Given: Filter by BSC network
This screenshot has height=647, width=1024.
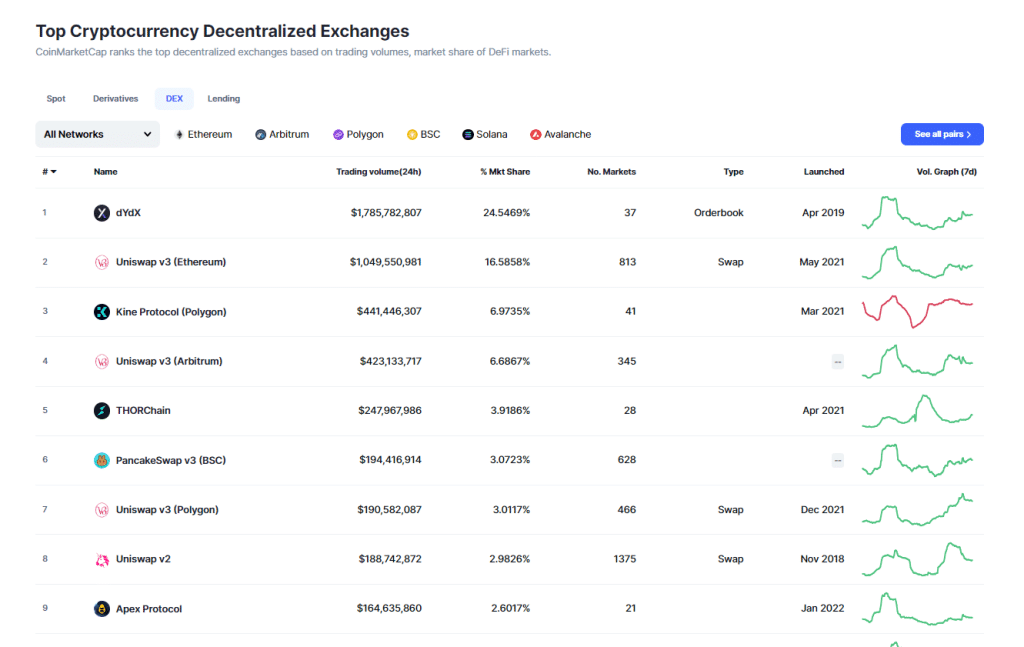Looking at the screenshot, I should [x=423, y=134].
